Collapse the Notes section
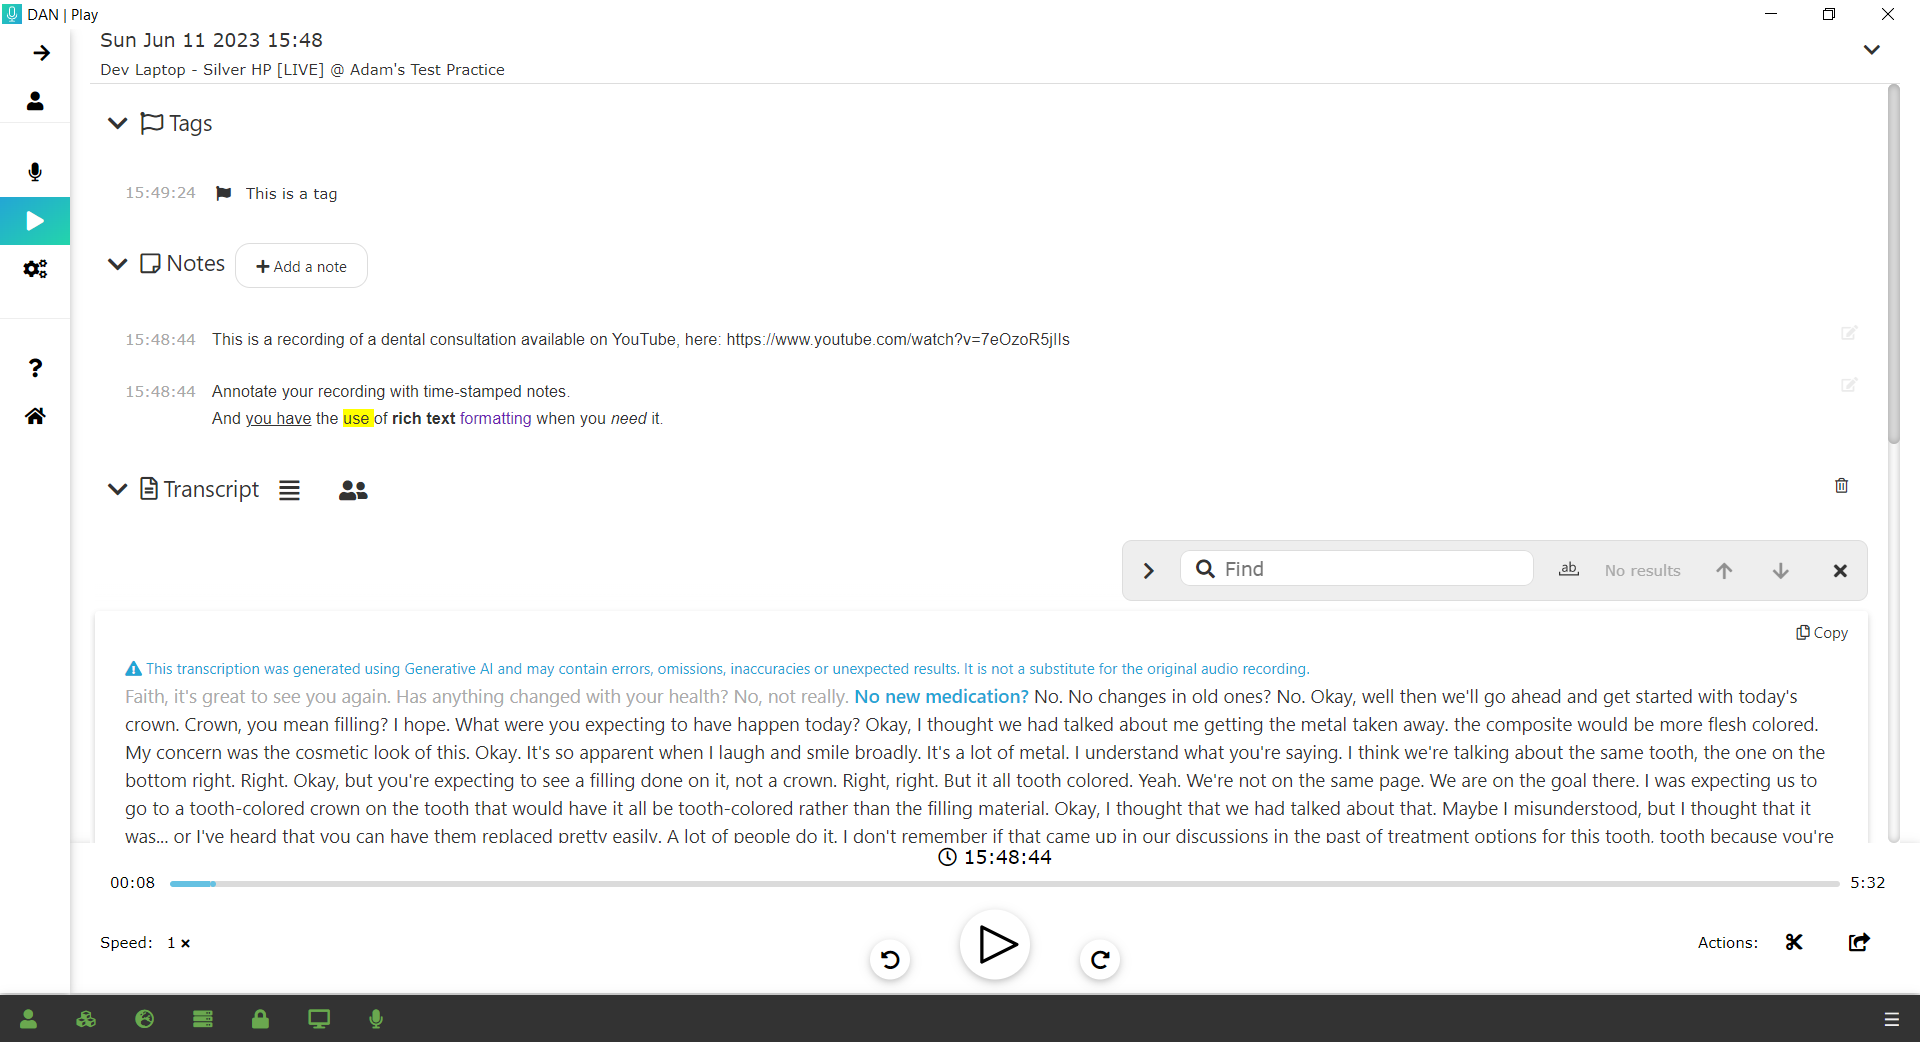Screen dimensions: 1920x1042 pos(117,264)
